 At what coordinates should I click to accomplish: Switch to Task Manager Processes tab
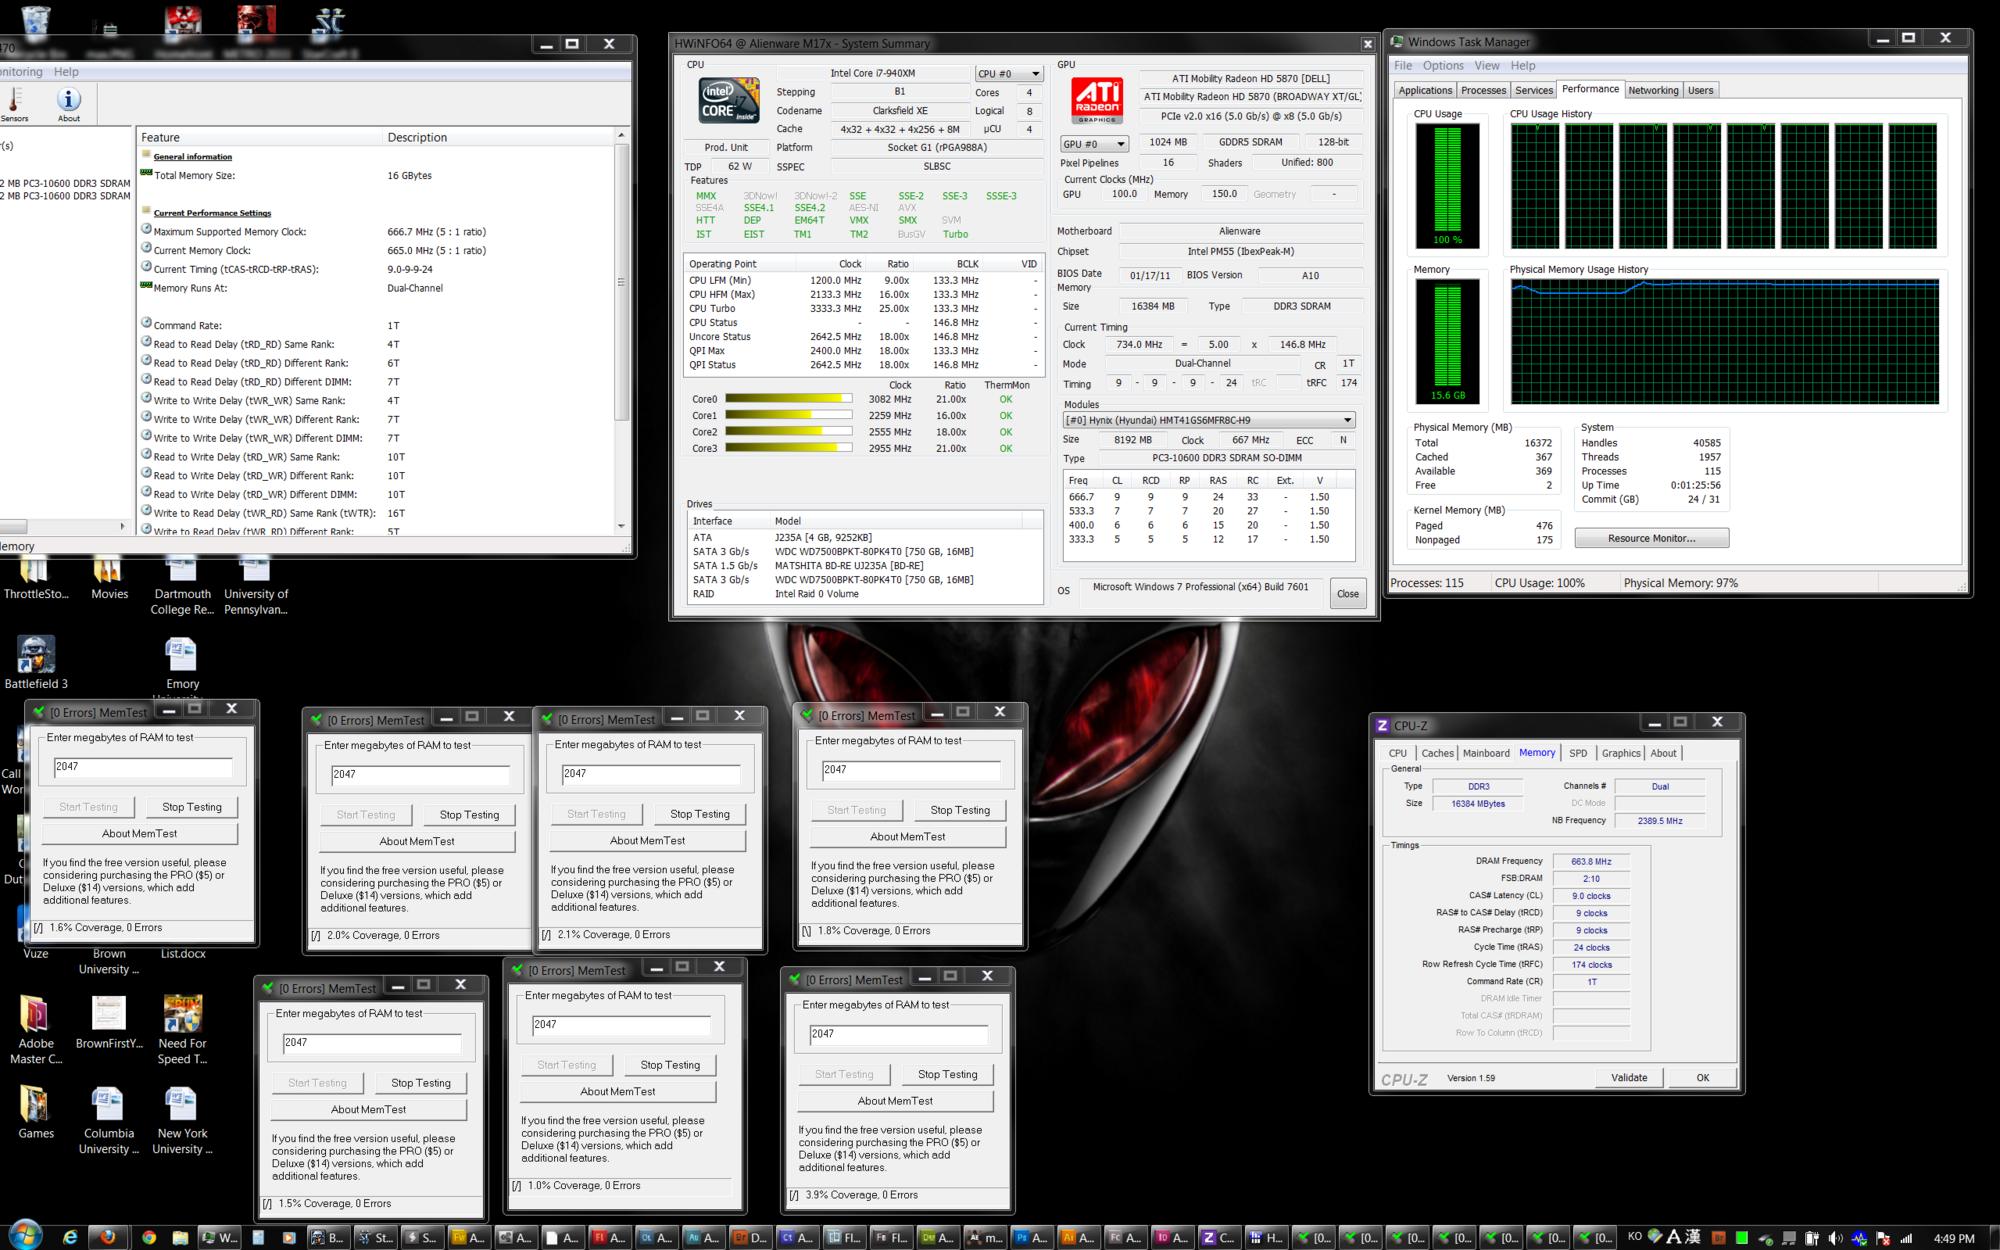click(x=1483, y=90)
